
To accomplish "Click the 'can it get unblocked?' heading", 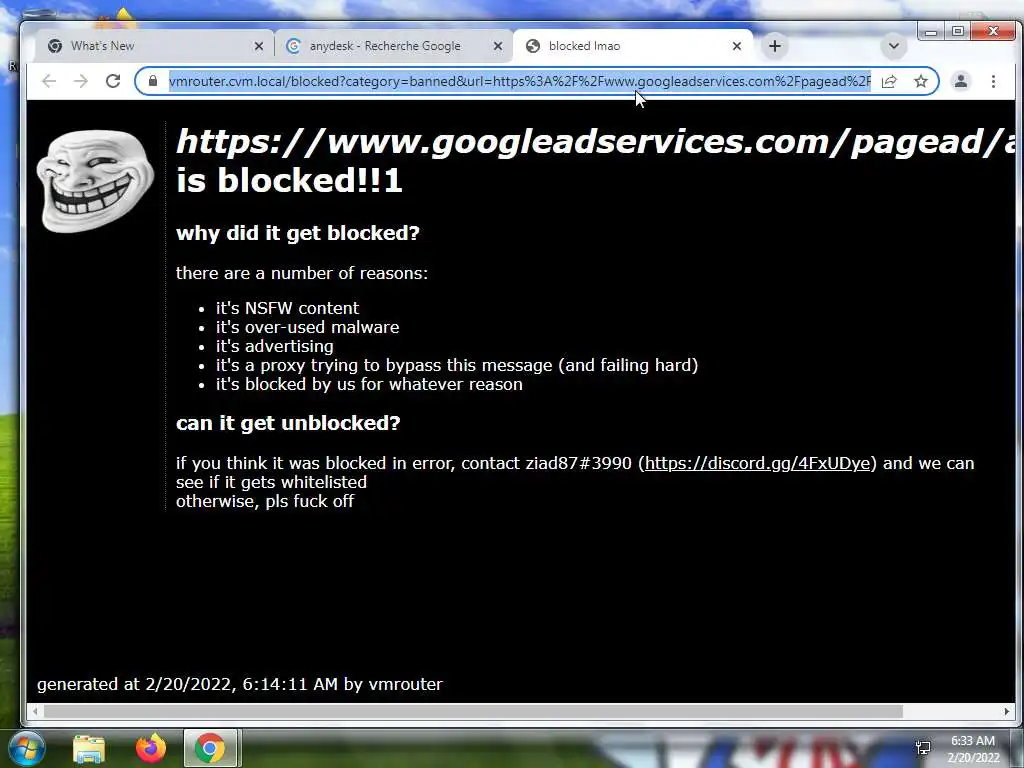I will 288,423.
